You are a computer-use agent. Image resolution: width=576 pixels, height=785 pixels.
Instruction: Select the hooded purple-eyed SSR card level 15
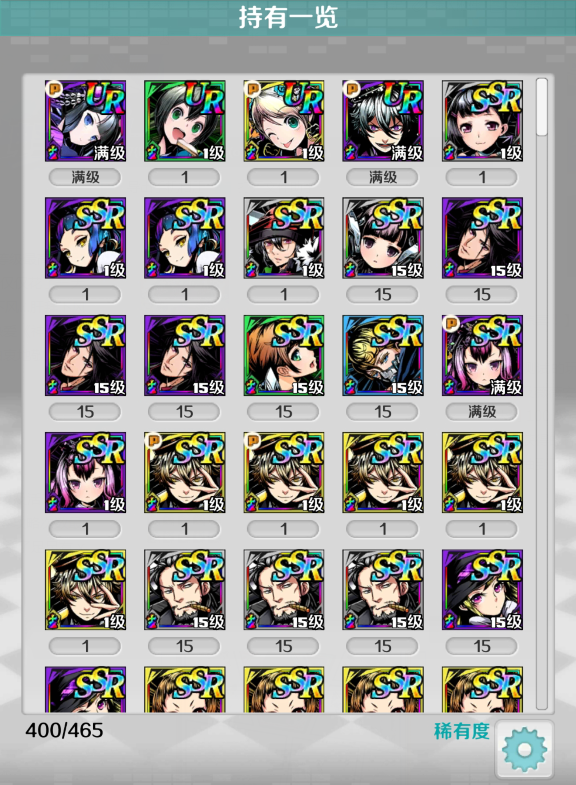(x=482, y=589)
